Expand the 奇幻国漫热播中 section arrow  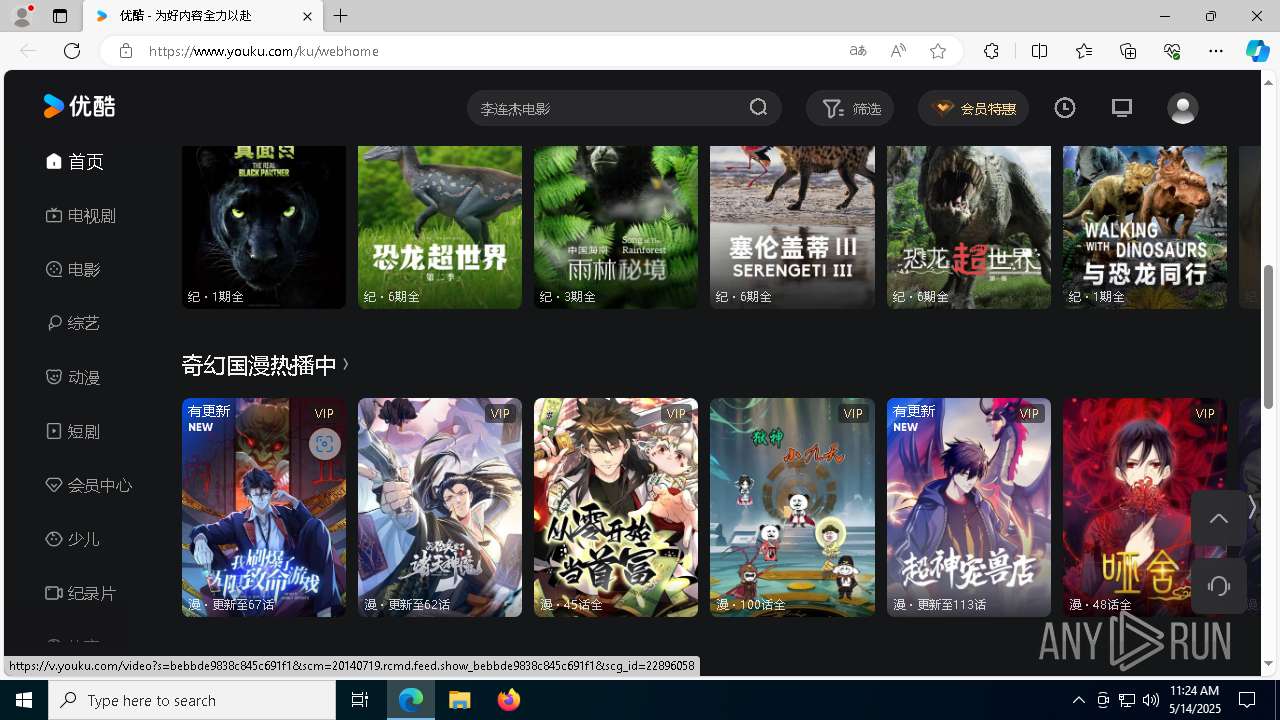pyautogui.click(x=346, y=364)
